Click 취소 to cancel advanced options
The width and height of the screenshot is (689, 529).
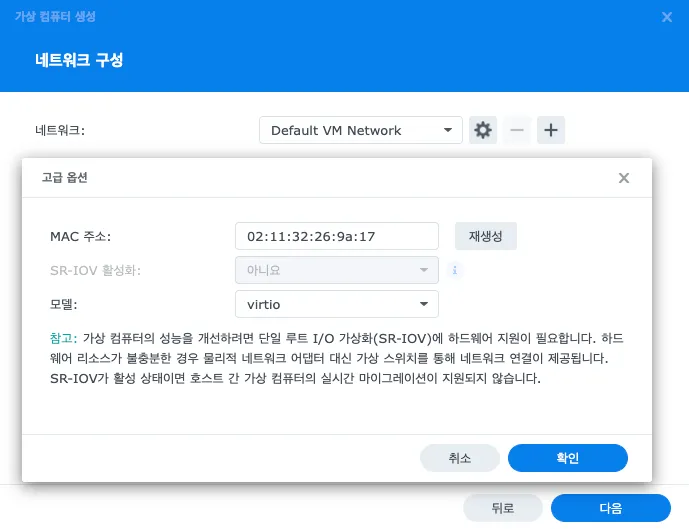point(460,458)
